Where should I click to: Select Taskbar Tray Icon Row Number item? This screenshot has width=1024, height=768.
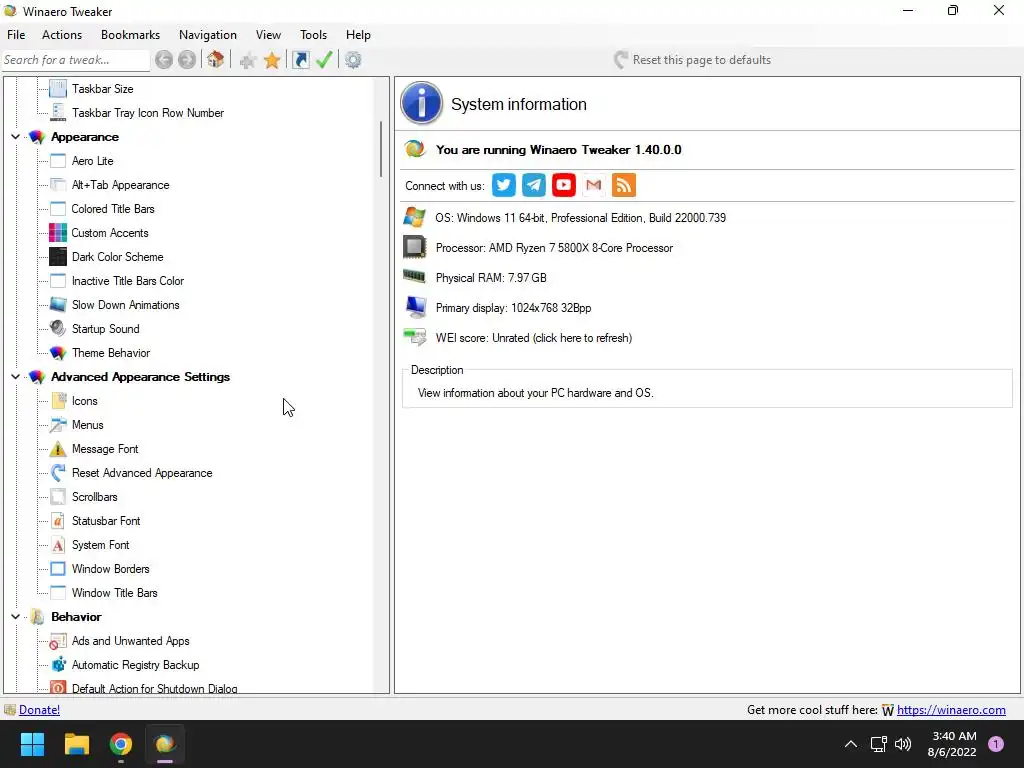[x=148, y=113]
